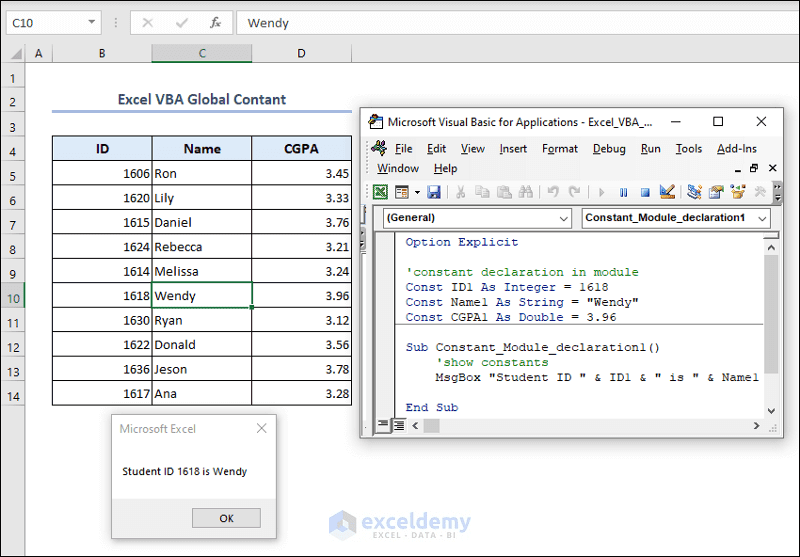Viewport: 800px width, 557px height.
Task: Open the Insert UserForm dropdown arrow
Action: click(x=417, y=192)
